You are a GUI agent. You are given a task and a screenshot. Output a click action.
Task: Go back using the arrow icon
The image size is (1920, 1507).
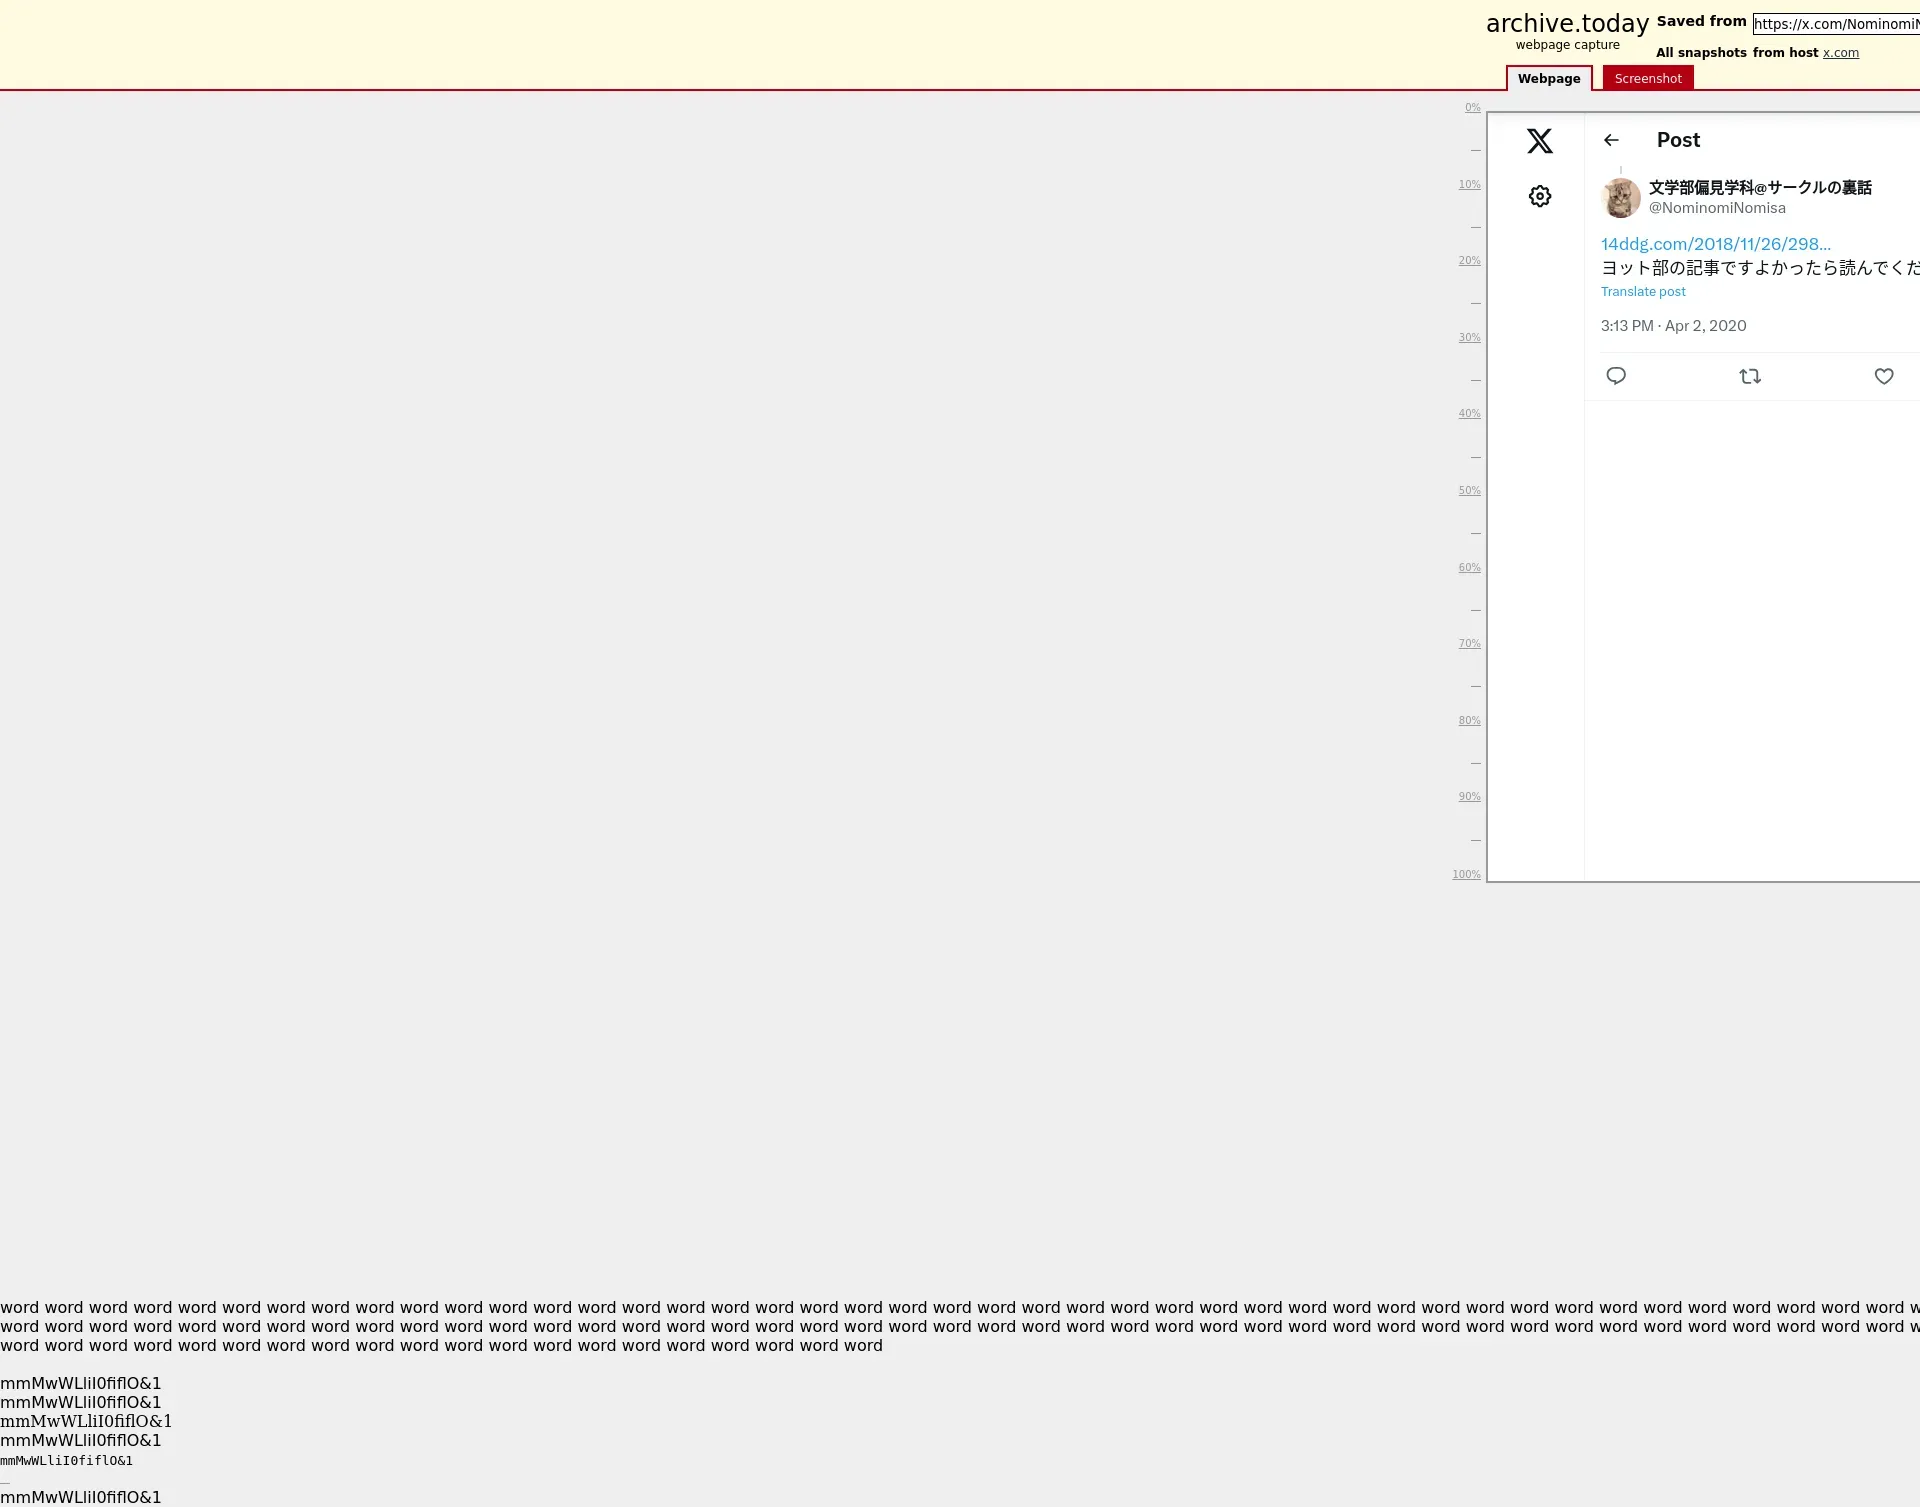[x=1610, y=141]
